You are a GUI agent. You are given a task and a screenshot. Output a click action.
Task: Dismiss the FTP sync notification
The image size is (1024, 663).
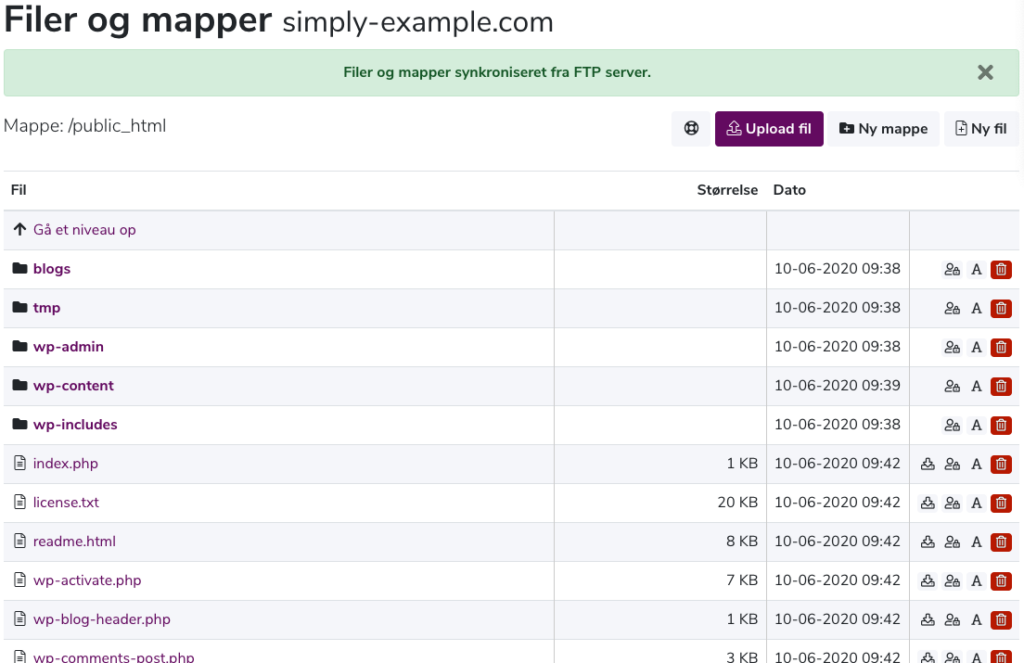click(985, 73)
